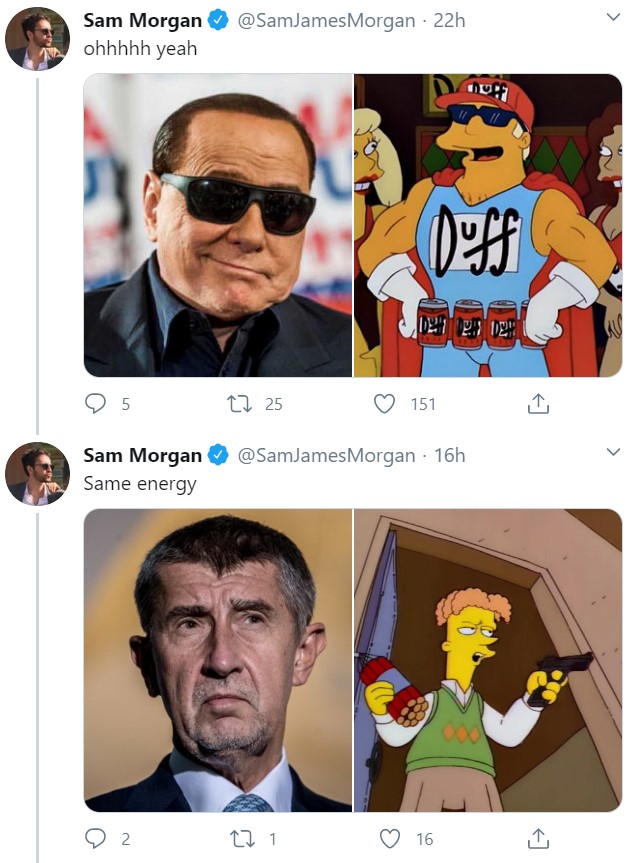631x863 pixels.
Task: Click @SamJamesMorgan handle on second tweet
Action: pyautogui.click(x=325, y=456)
